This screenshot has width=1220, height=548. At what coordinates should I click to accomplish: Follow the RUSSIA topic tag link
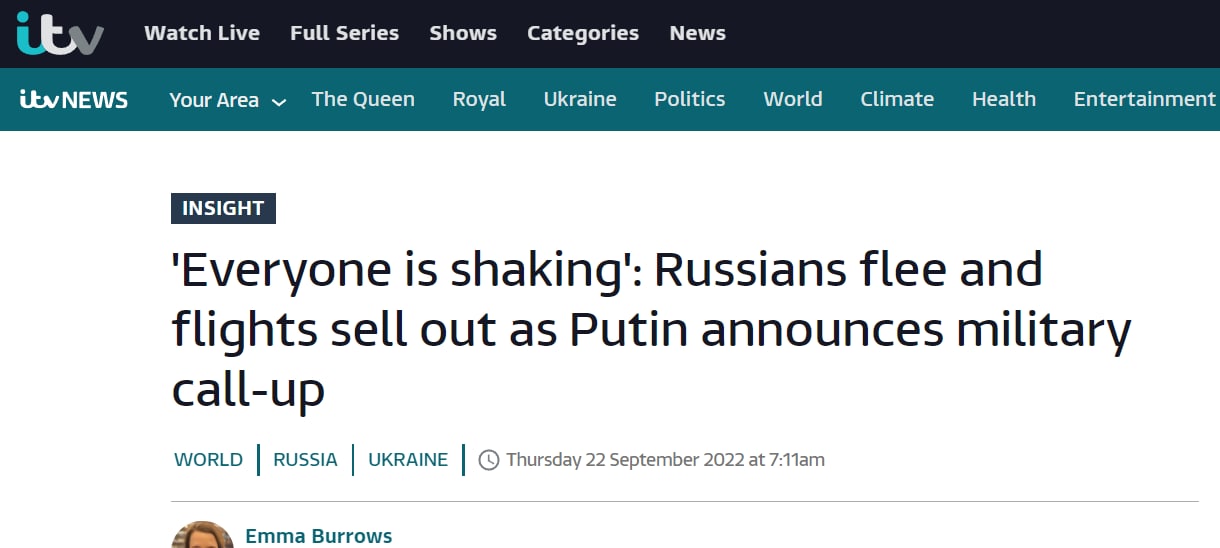pos(305,460)
